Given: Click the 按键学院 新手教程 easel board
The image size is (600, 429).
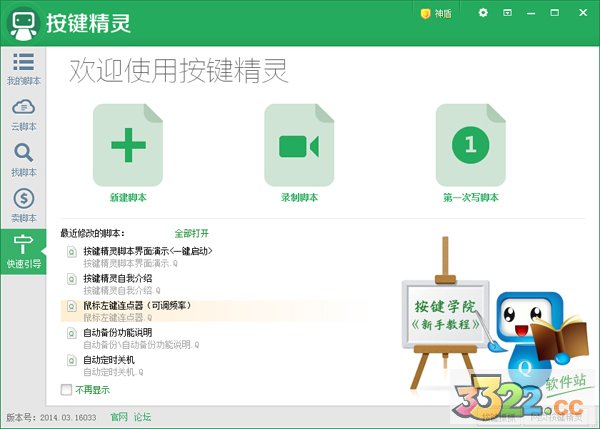Looking at the screenshot, I should point(445,314).
